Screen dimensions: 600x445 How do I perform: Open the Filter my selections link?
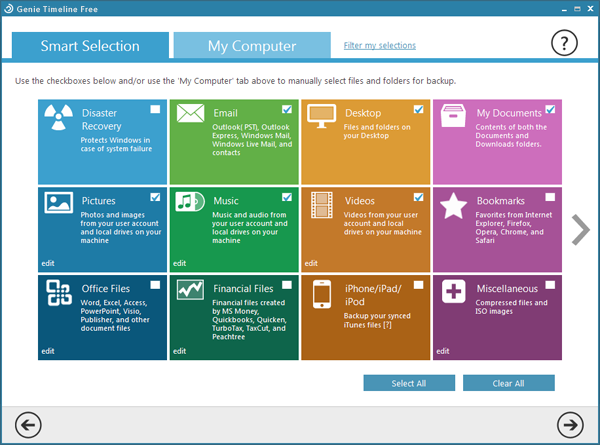coord(380,46)
